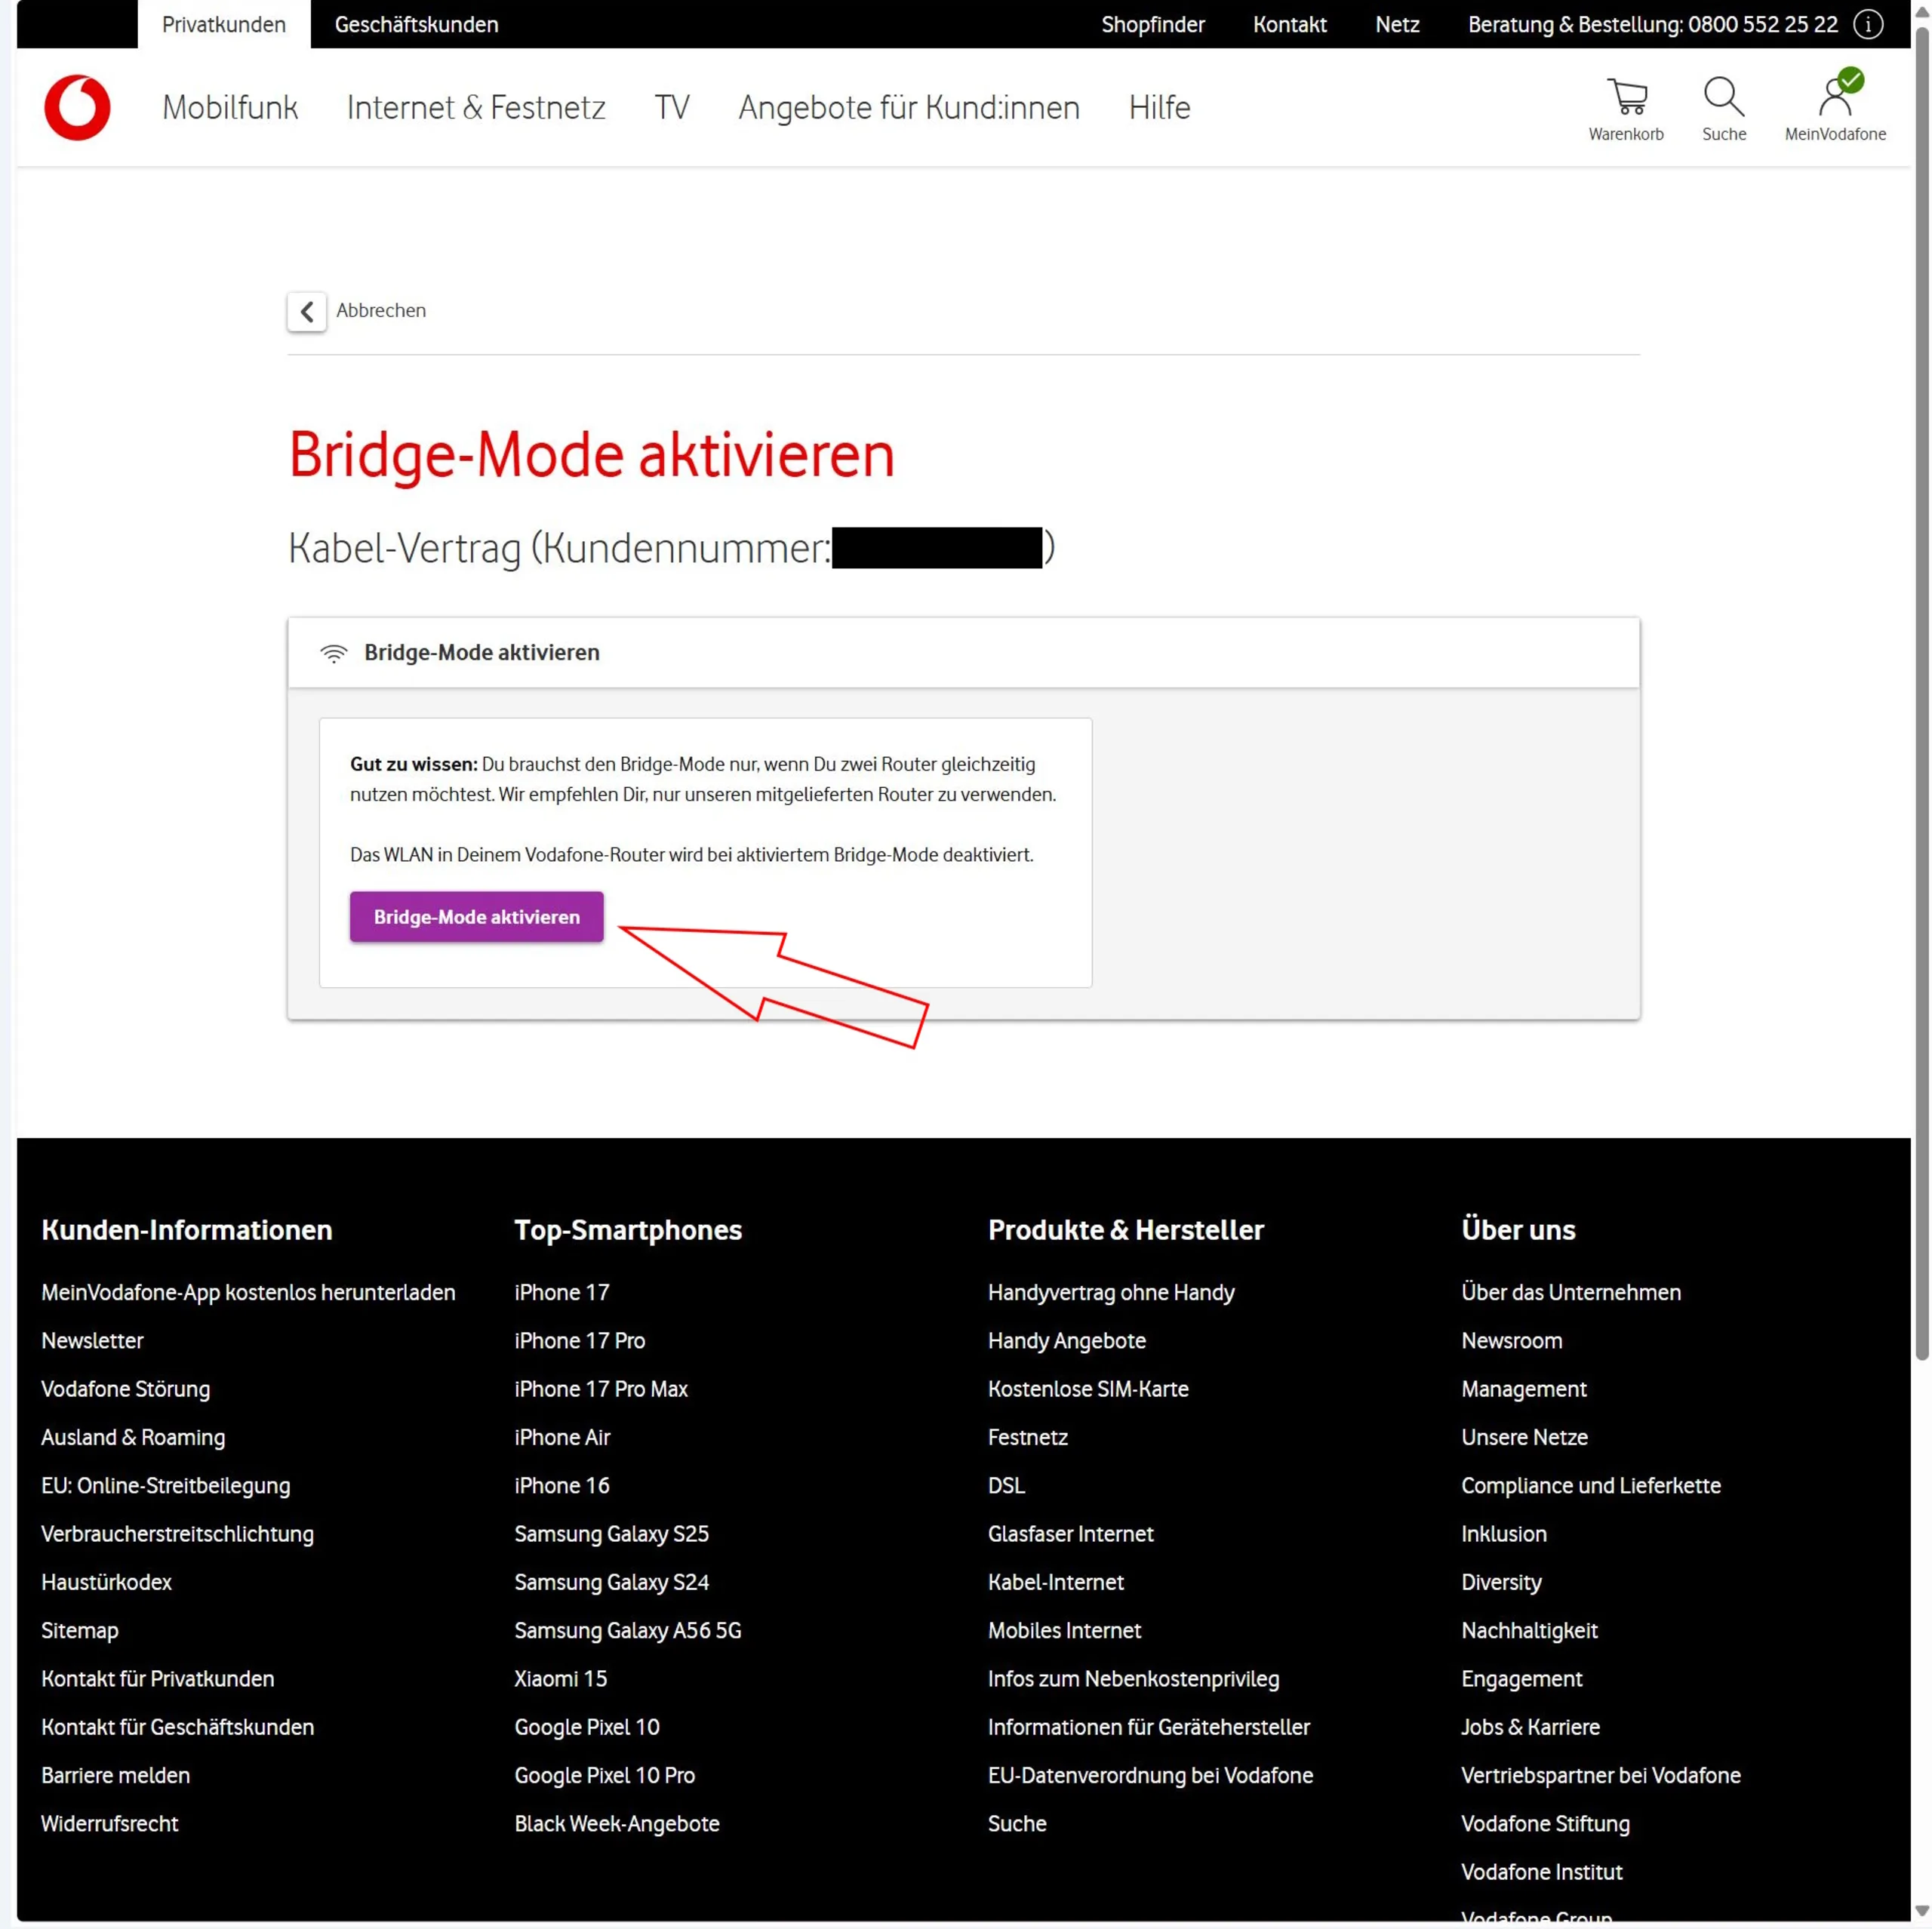This screenshot has height=1929, width=1932.
Task: Click the info icon beside the phone number
Action: point(1868,24)
